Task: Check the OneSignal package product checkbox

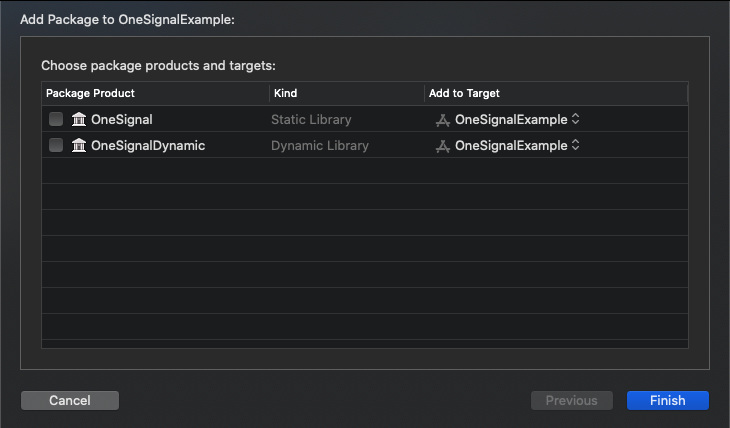Action: pos(56,119)
